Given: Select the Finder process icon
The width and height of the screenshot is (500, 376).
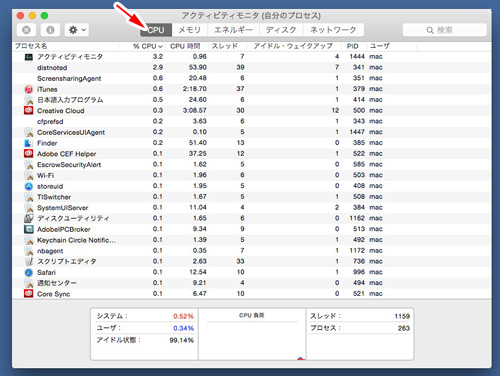Looking at the screenshot, I should coord(29,143).
